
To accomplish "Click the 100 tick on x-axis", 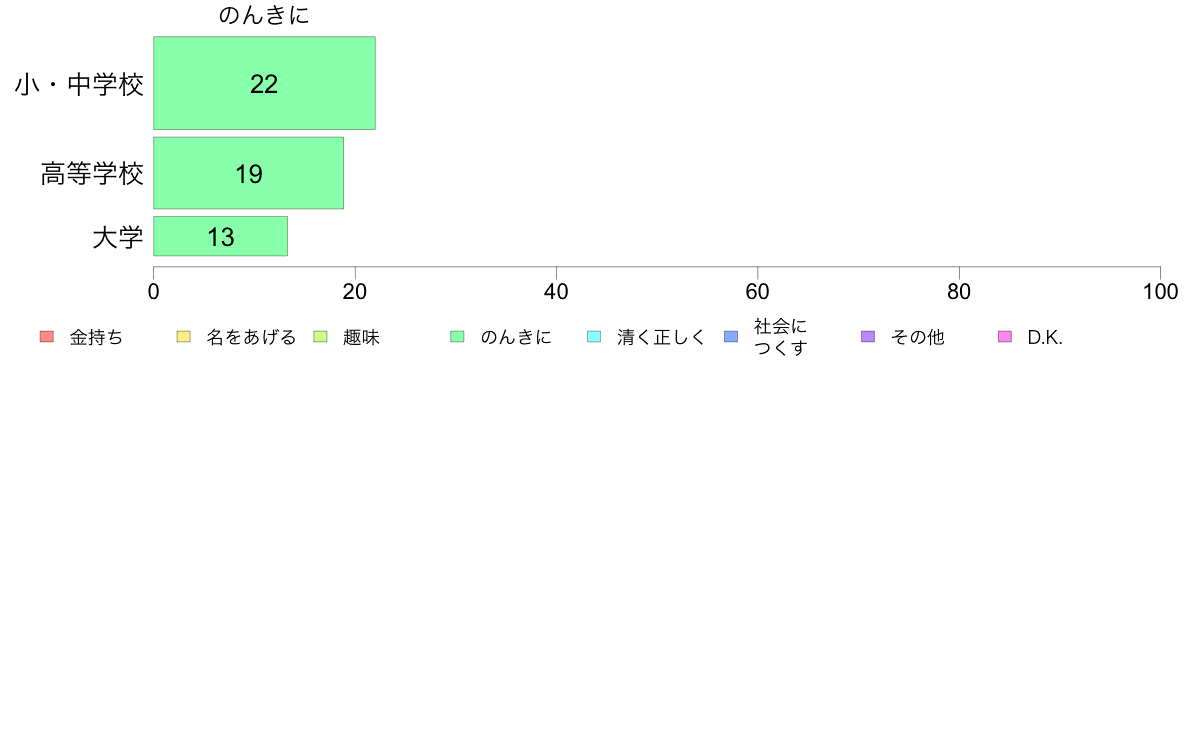I will 1160,292.
